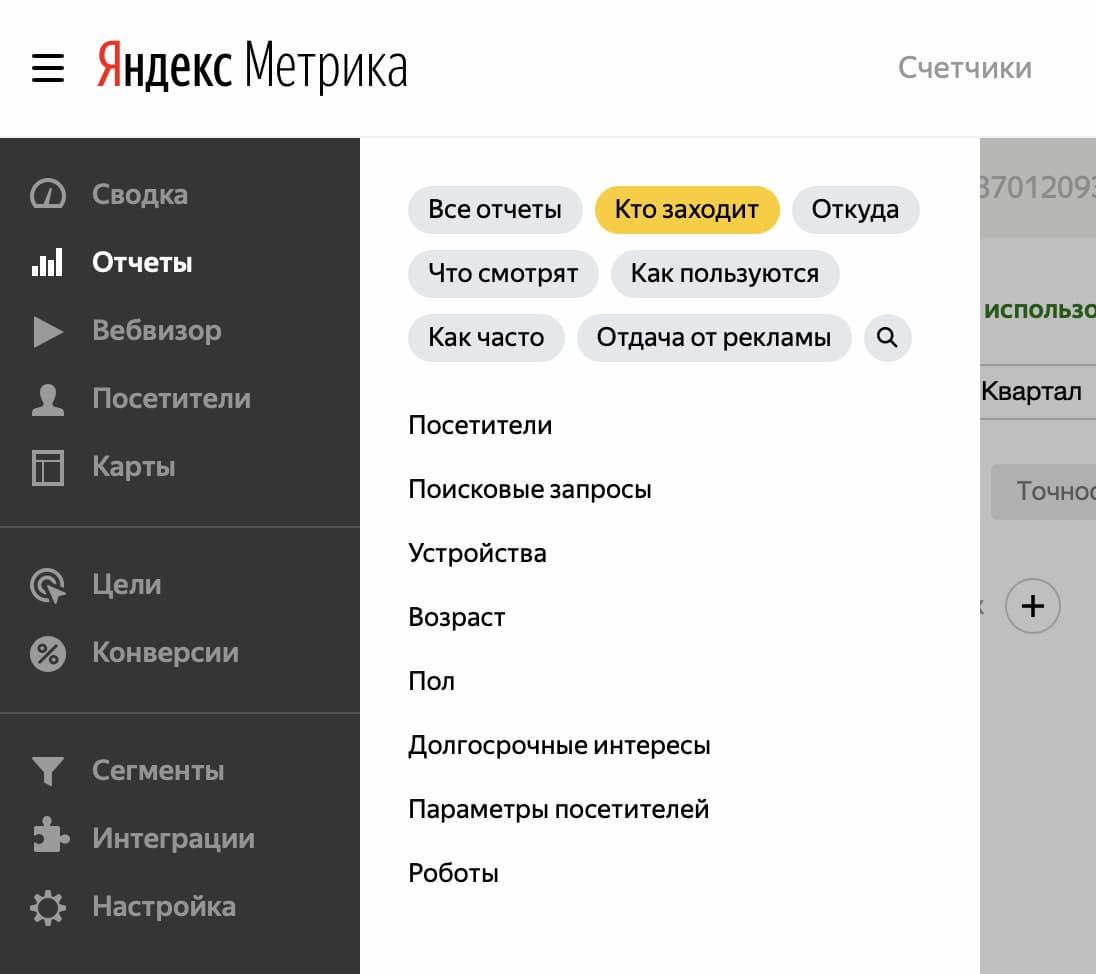Deselect the active Кто заходит filter
1096x974 pixels.
687,210
